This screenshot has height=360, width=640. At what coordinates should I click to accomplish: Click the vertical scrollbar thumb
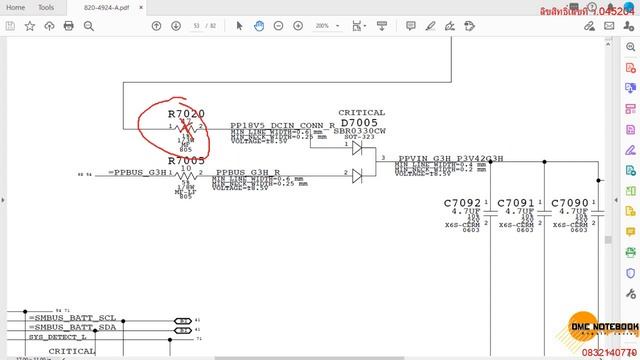608,240
